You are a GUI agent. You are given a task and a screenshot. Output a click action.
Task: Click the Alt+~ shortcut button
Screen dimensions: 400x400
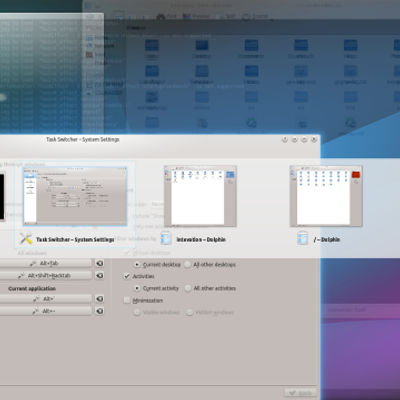pos(45,311)
